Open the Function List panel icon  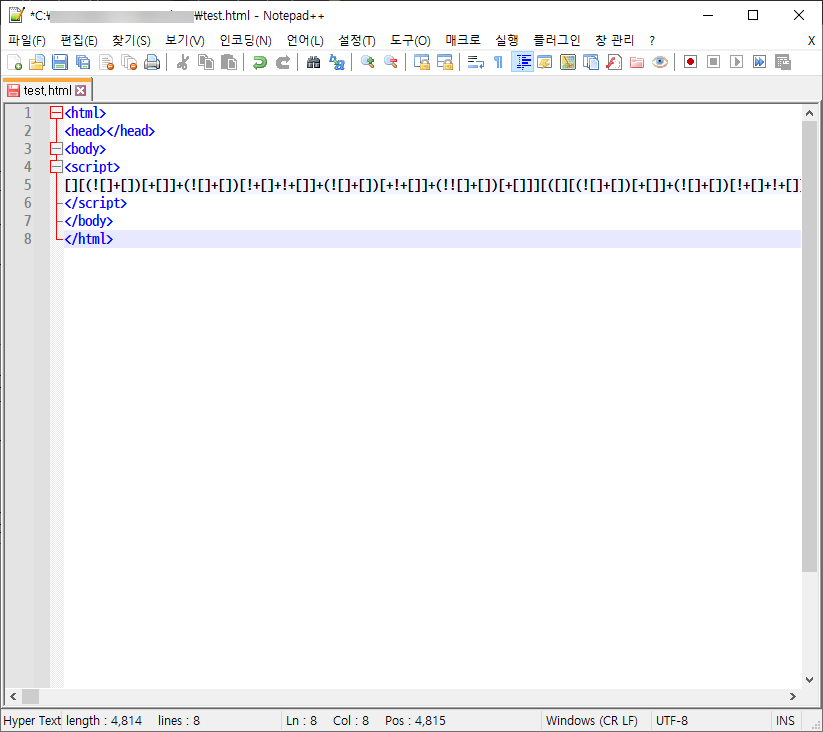614,62
